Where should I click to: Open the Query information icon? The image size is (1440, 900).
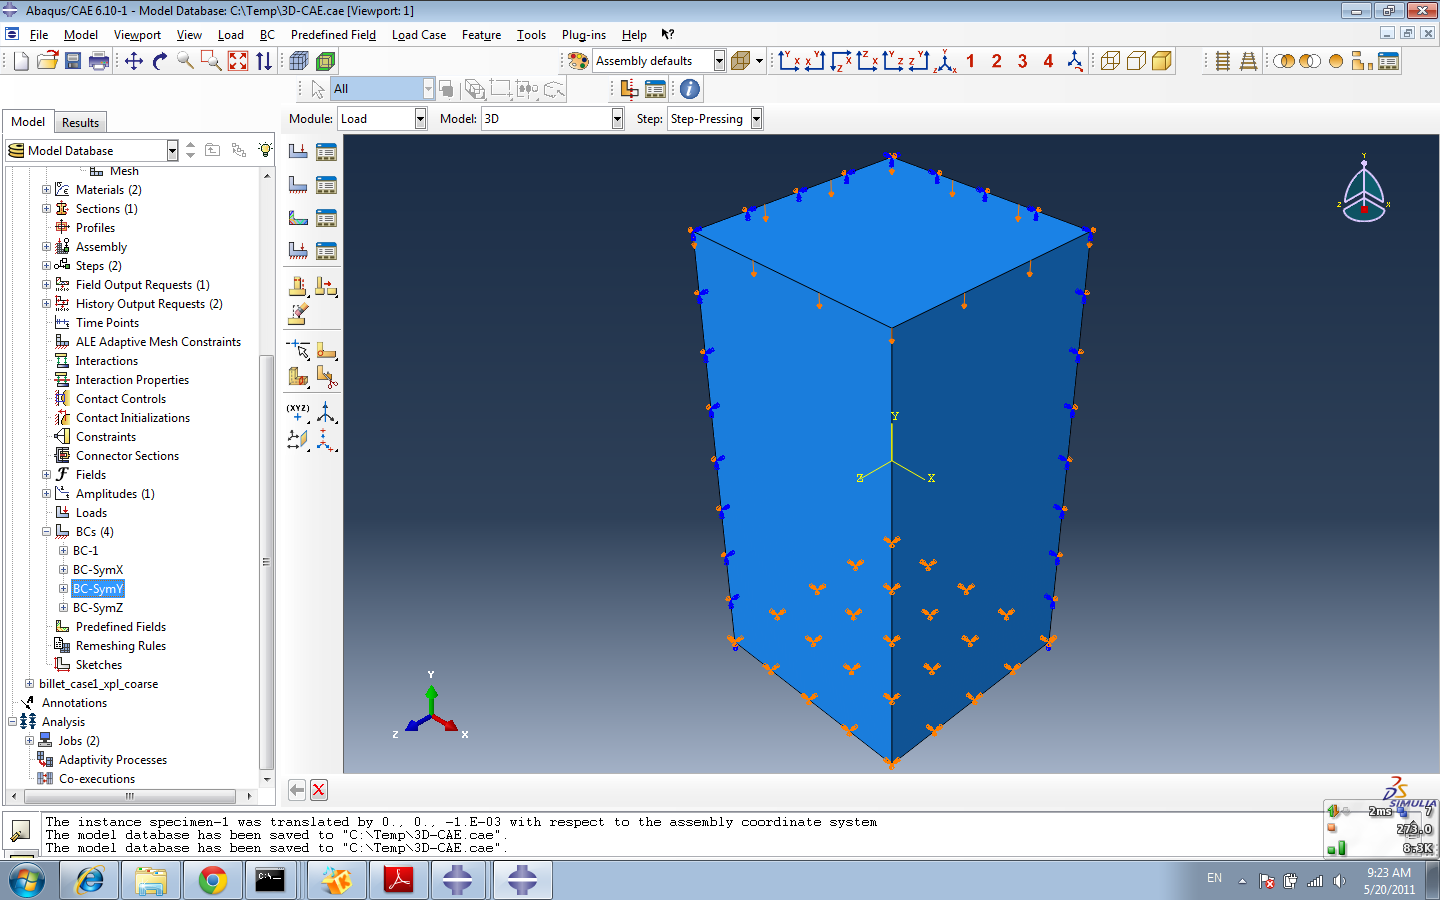[690, 89]
